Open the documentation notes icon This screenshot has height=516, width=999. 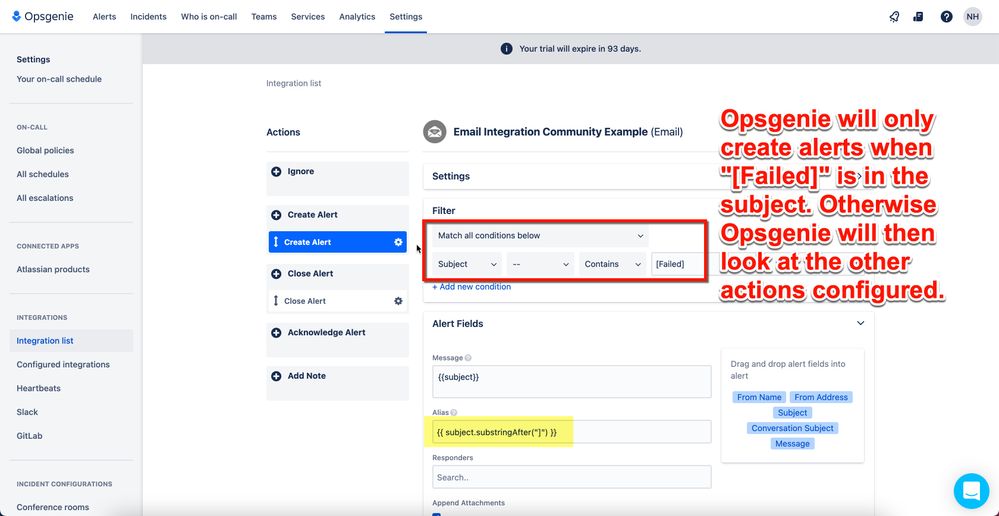click(x=918, y=17)
